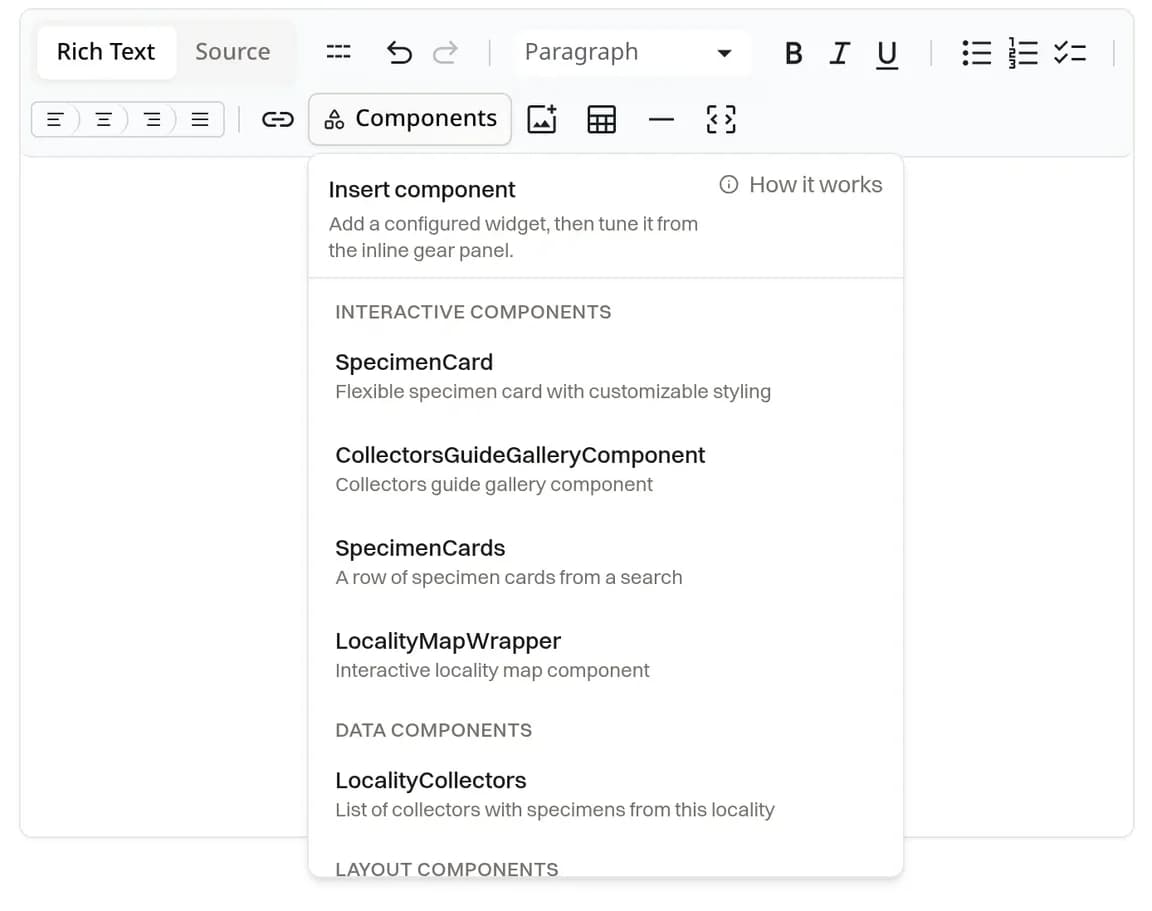Toggle underline formatting
Image resolution: width=1152 pixels, height=911 pixels.
click(887, 53)
